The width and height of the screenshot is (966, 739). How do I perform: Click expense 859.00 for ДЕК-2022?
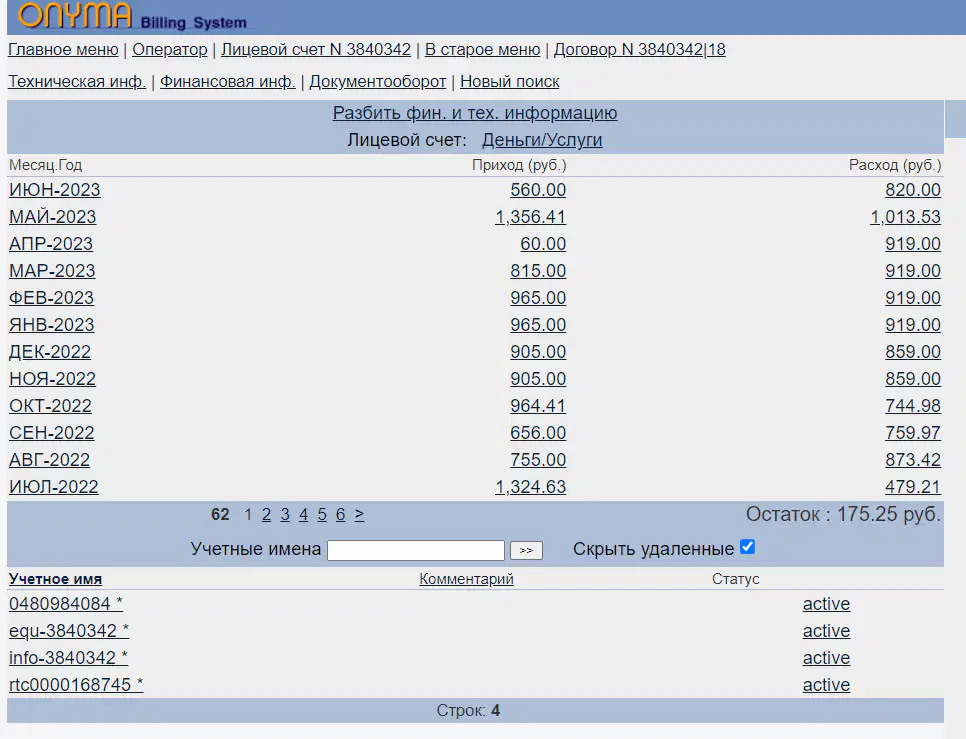[x=913, y=352]
